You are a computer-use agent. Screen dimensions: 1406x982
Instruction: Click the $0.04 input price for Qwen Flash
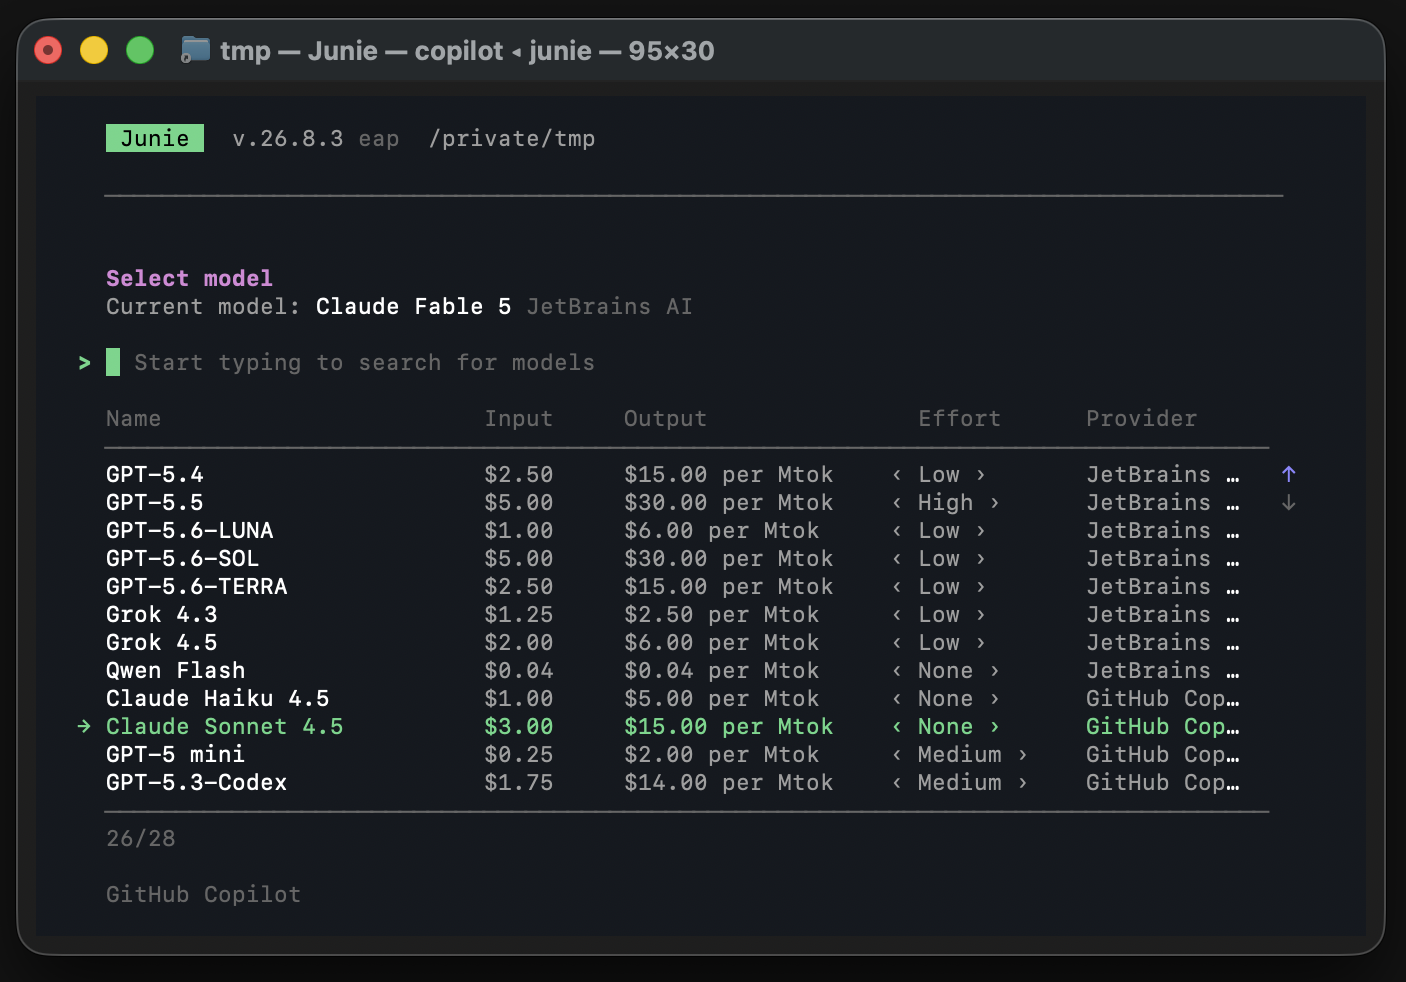point(519,671)
